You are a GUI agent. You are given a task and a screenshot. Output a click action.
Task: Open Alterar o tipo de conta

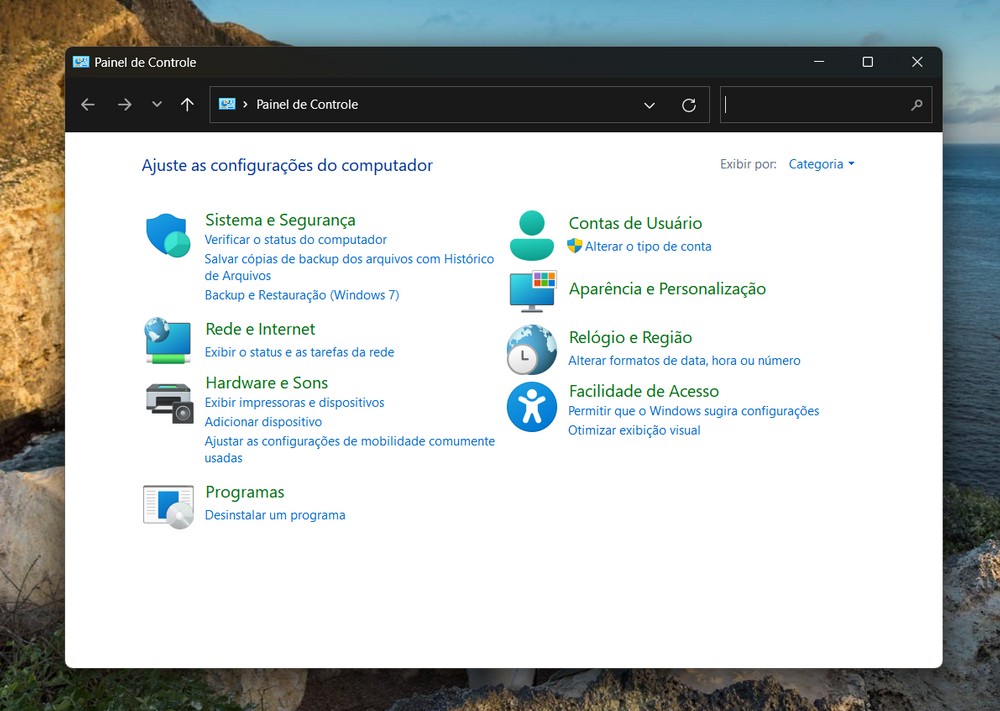pyautogui.click(x=648, y=246)
